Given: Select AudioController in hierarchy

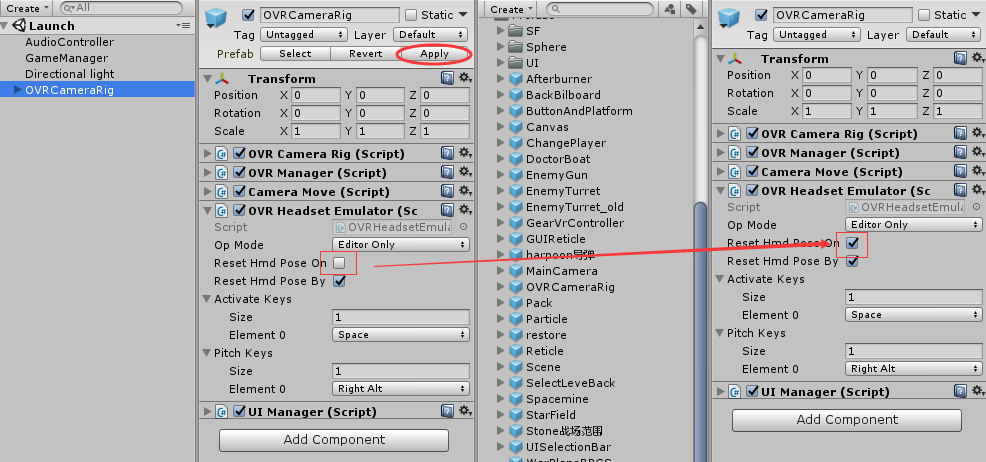Looking at the screenshot, I should [x=69, y=42].
